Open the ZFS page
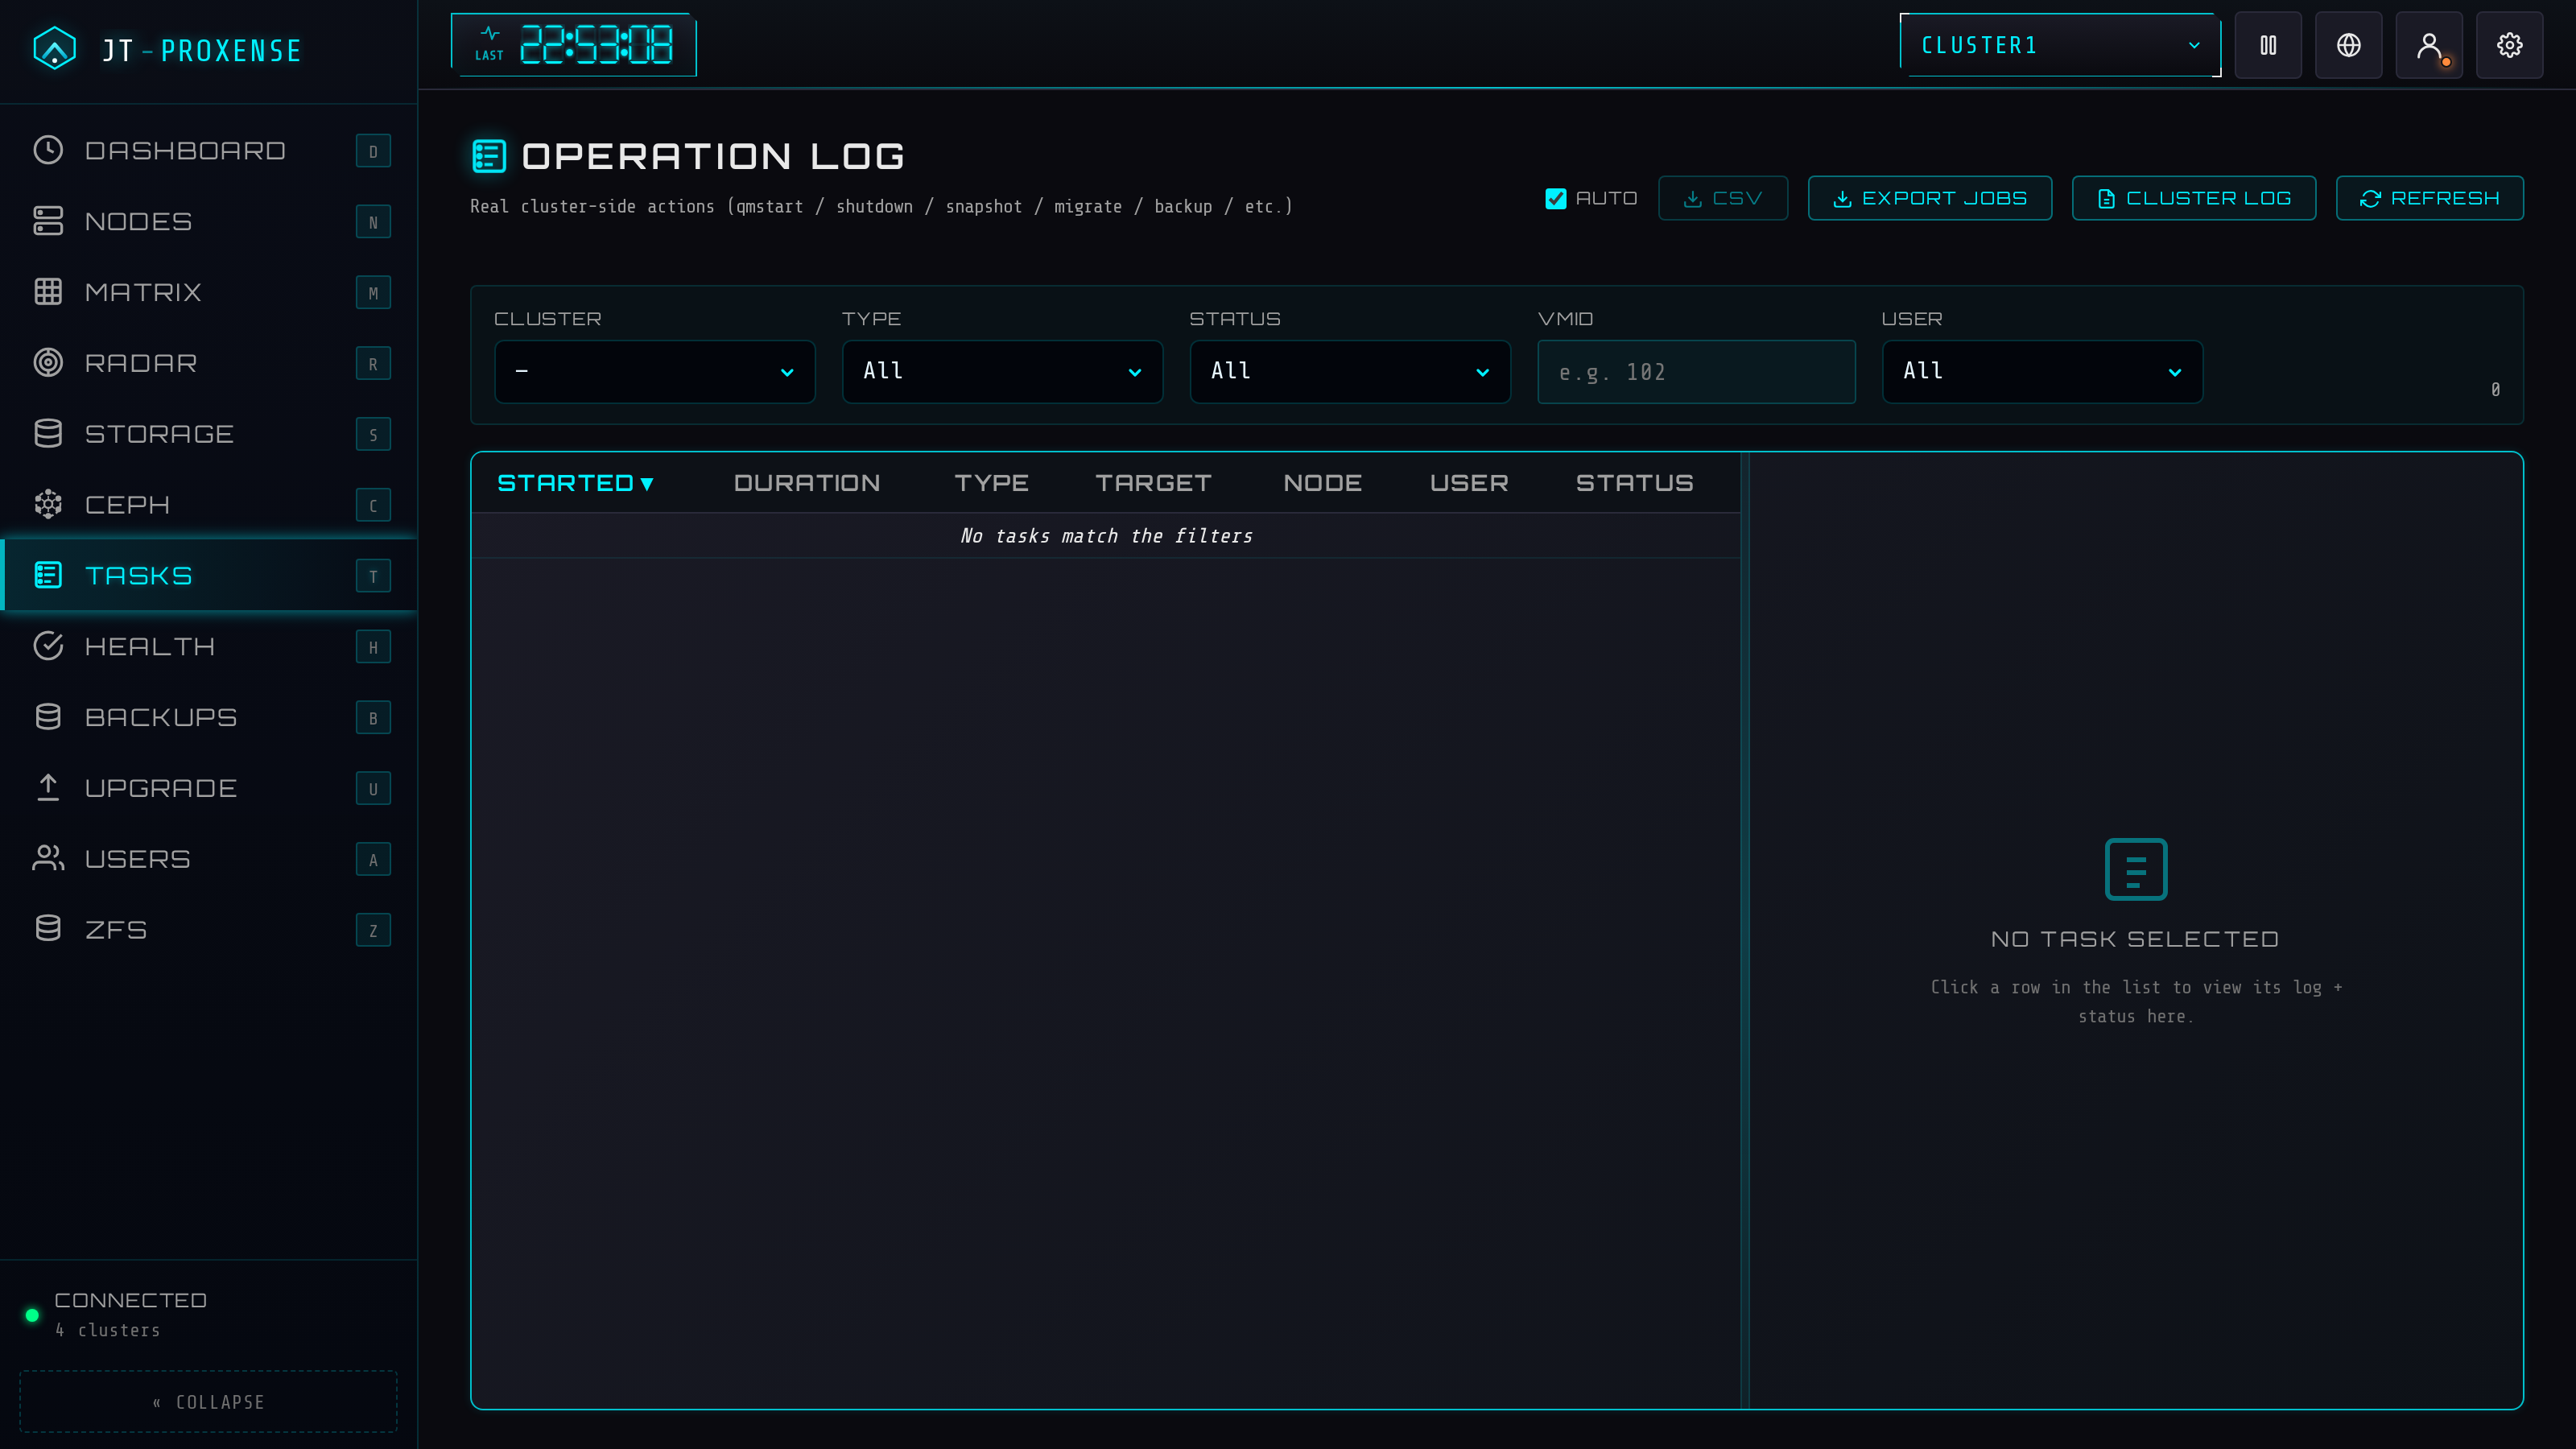Image resolution: width=2576 pixels, height=1449 pixels. point(209,929)
